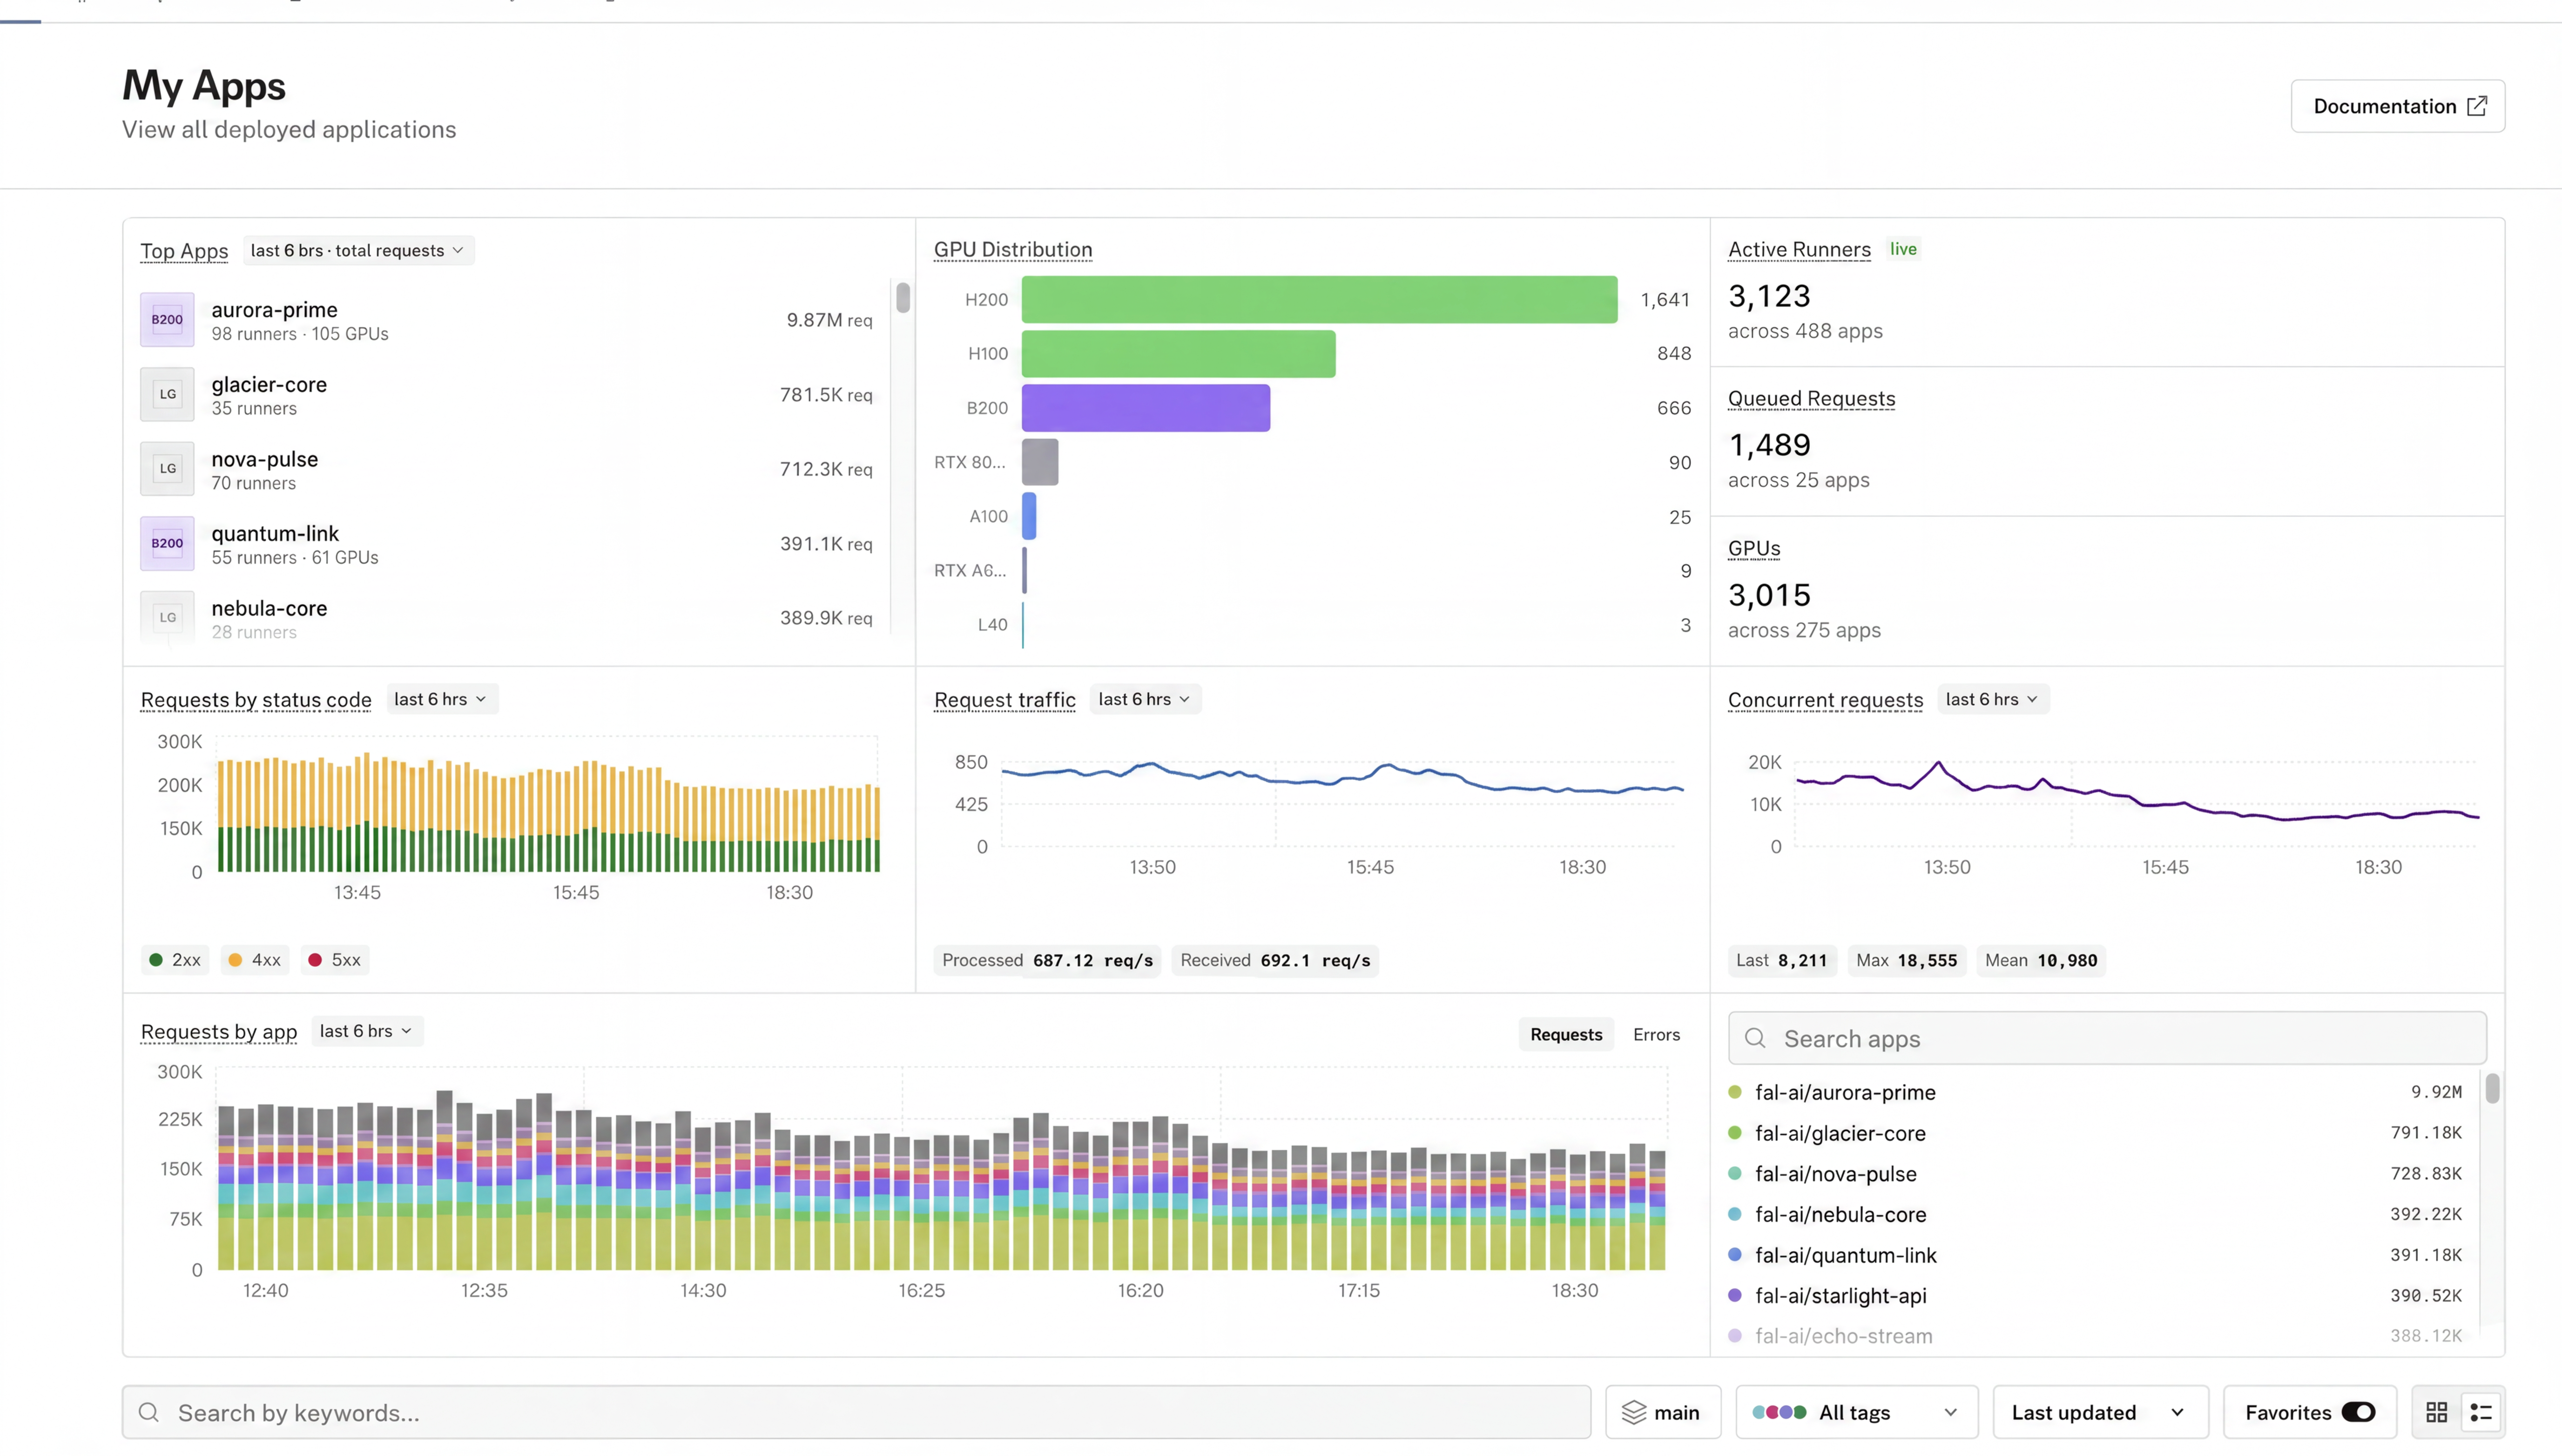Viewport: 2562px width, 1456px height.
Task: Toggle the 4xx legend series
Action: pyautogui.click(x=254, y=960)
